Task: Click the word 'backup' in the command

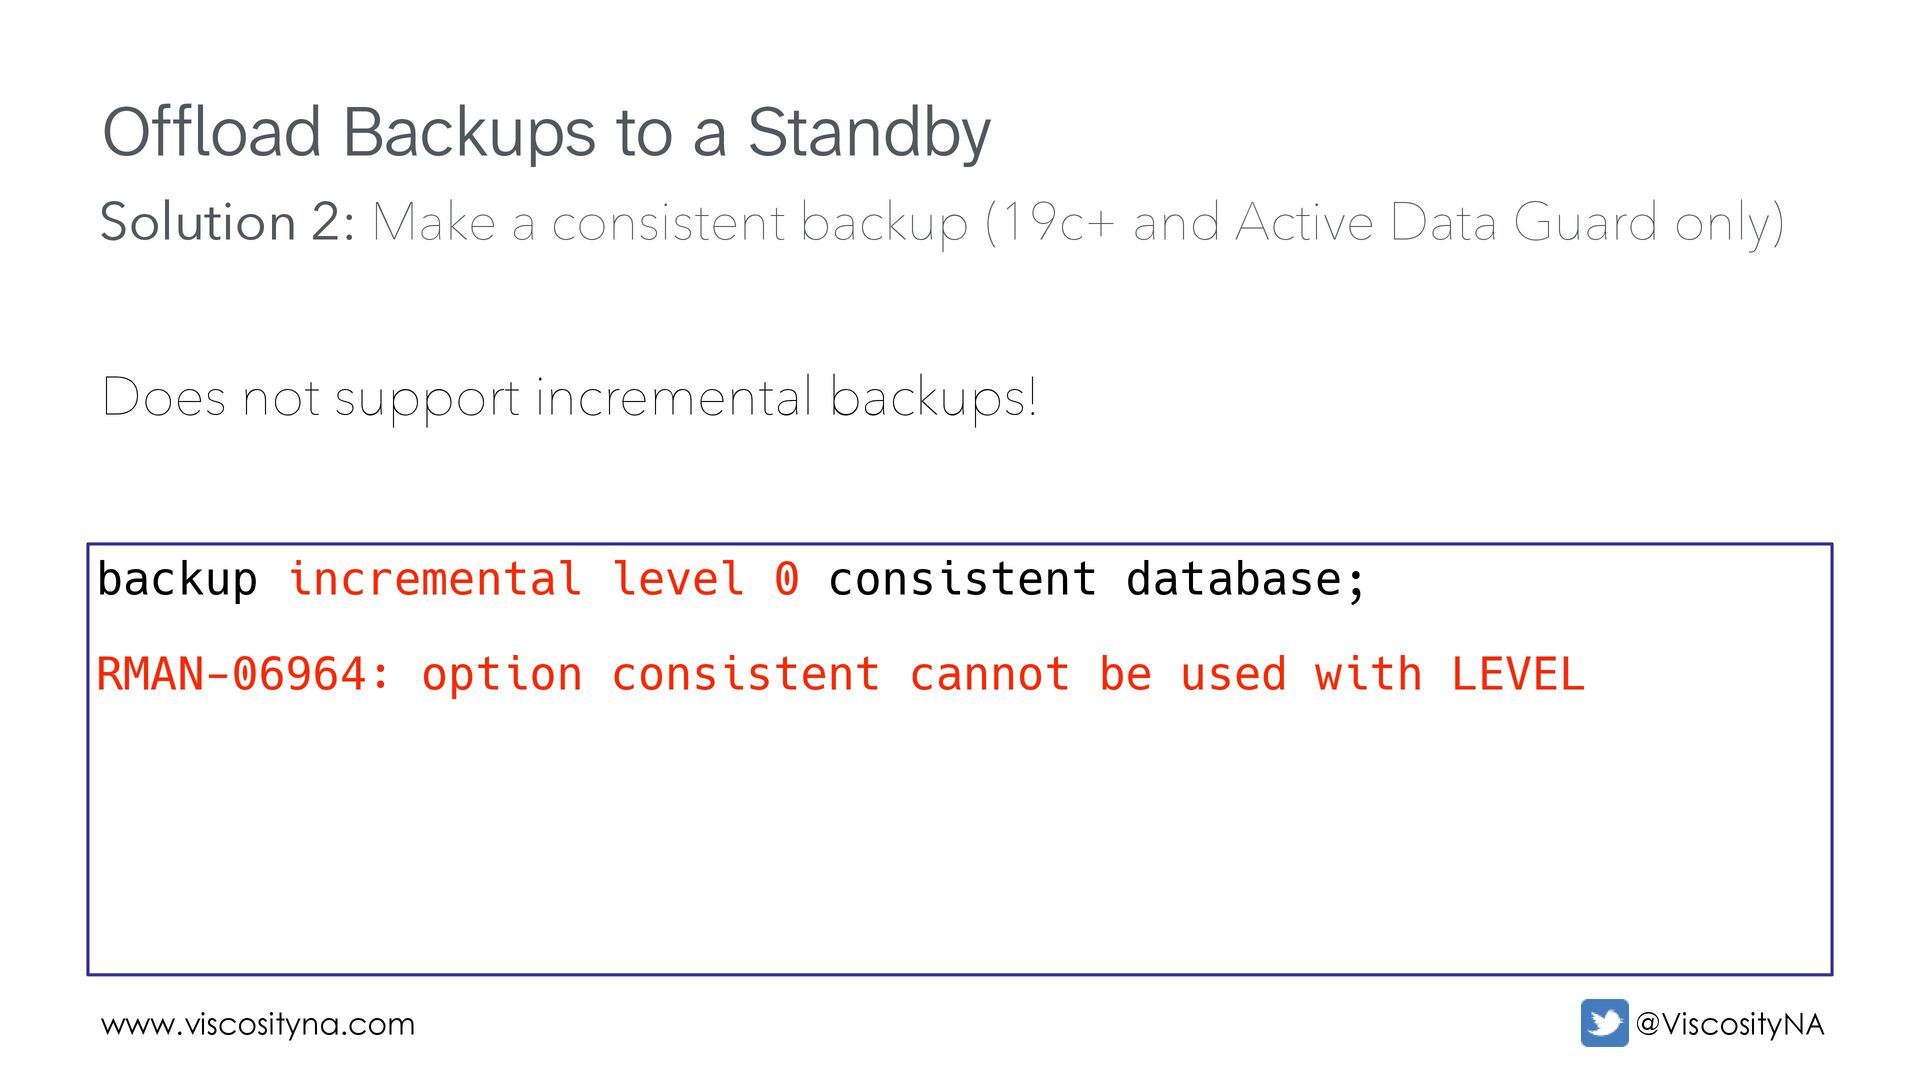Action: click(177, 580)
